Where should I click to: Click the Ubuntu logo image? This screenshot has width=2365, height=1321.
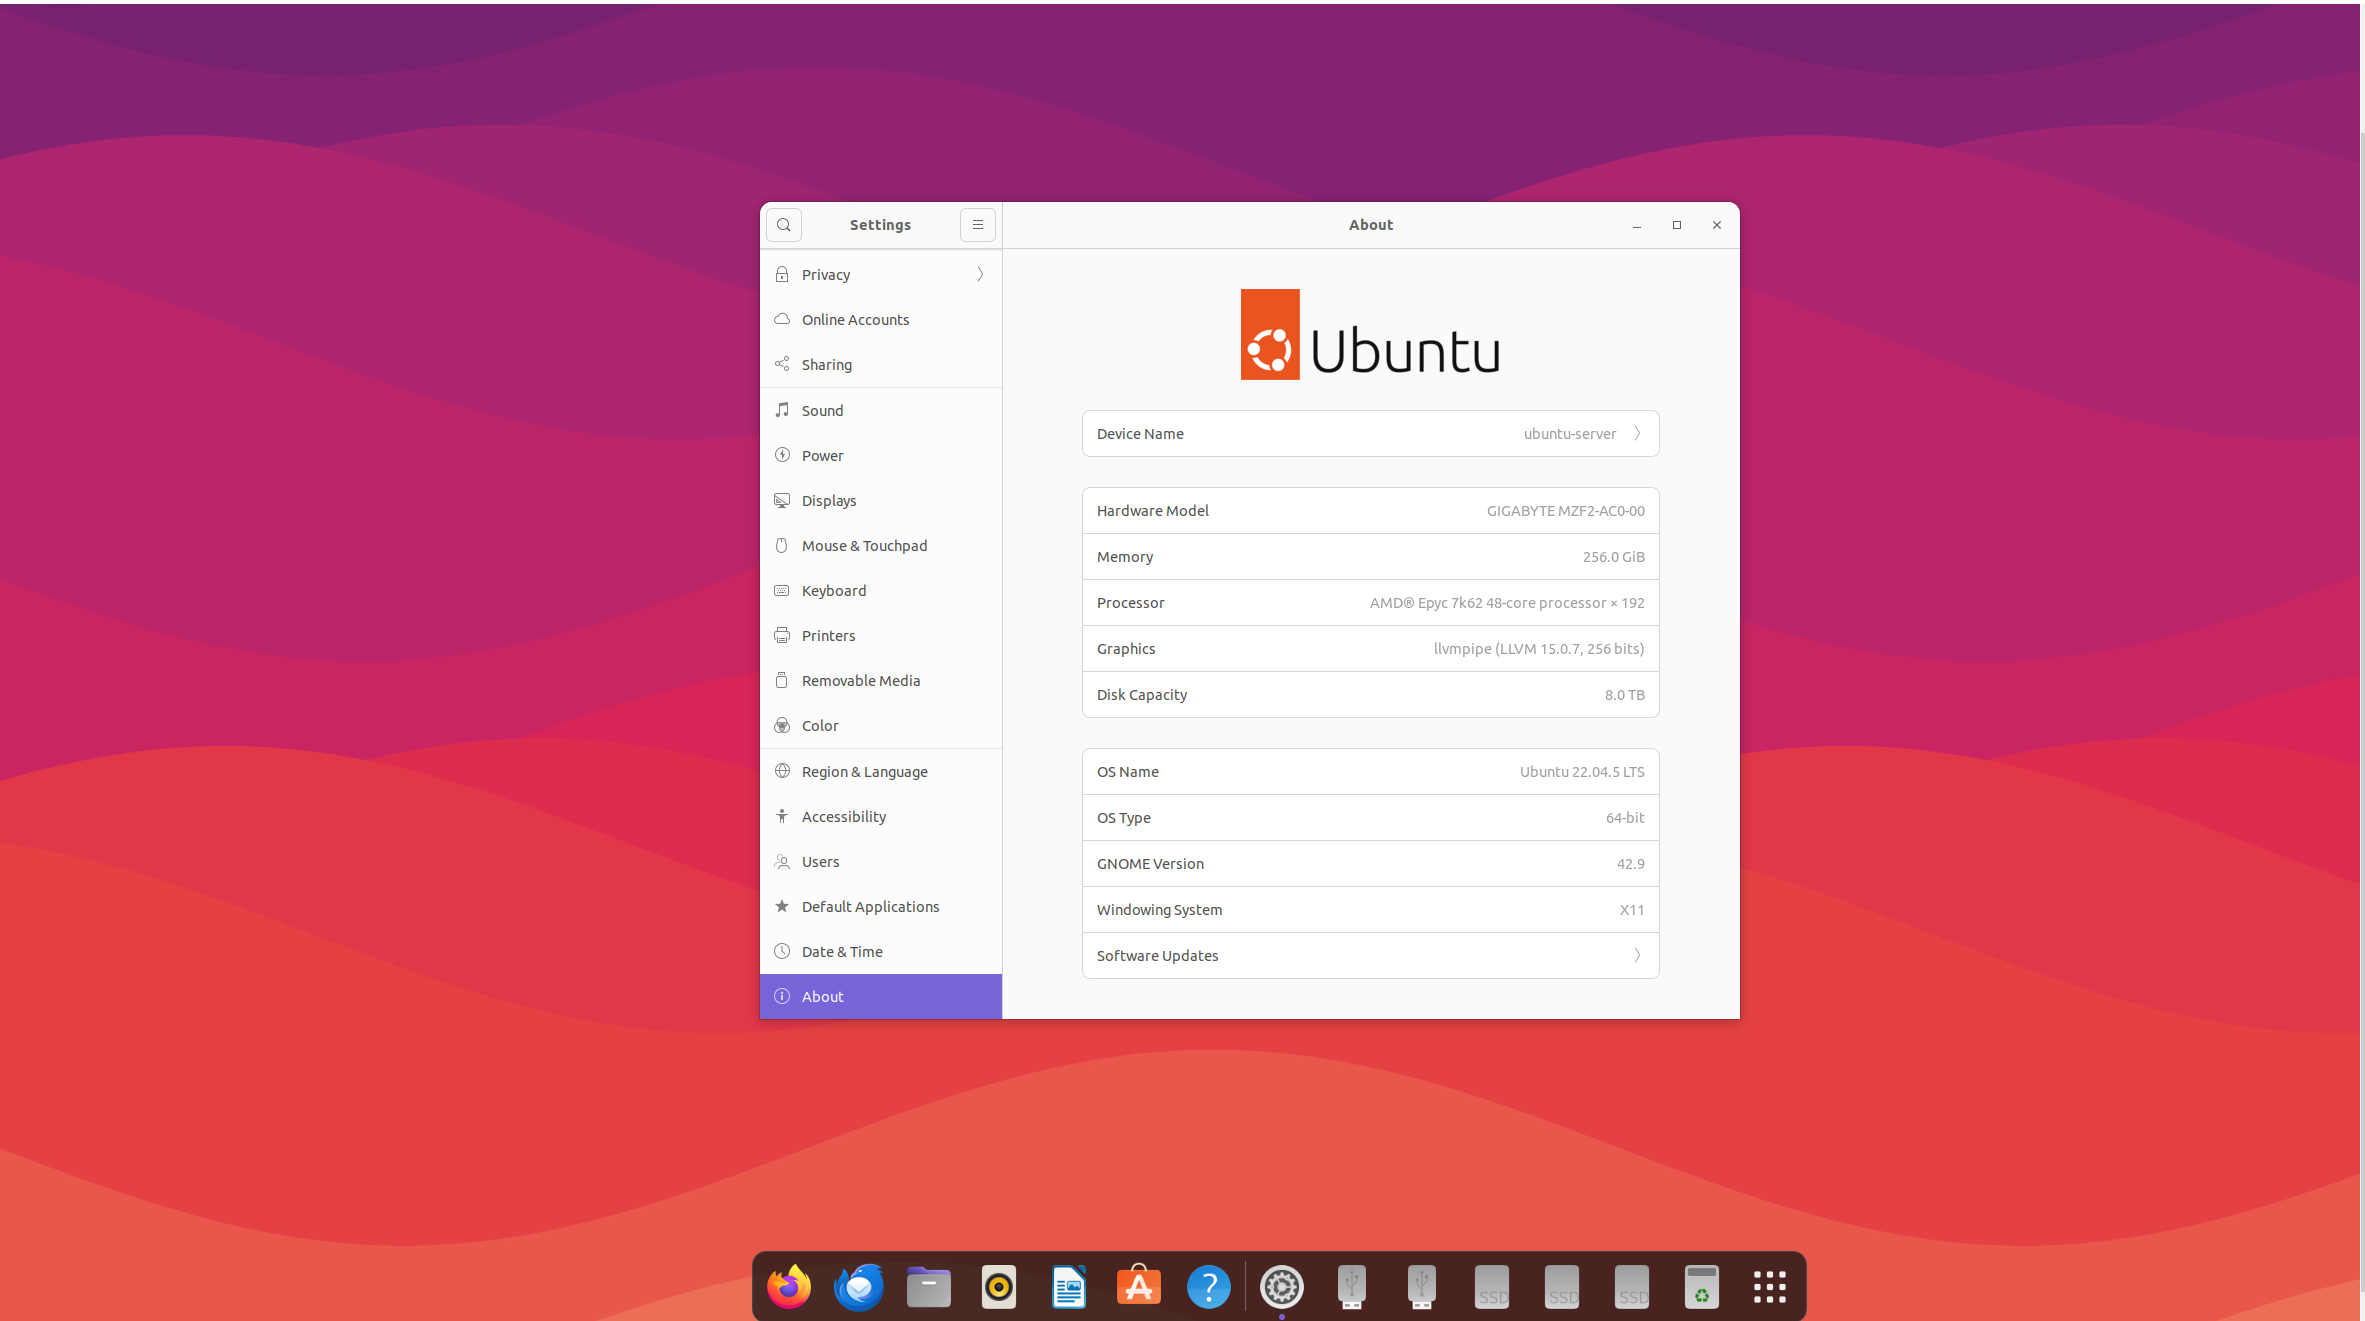click(1369, 335)
